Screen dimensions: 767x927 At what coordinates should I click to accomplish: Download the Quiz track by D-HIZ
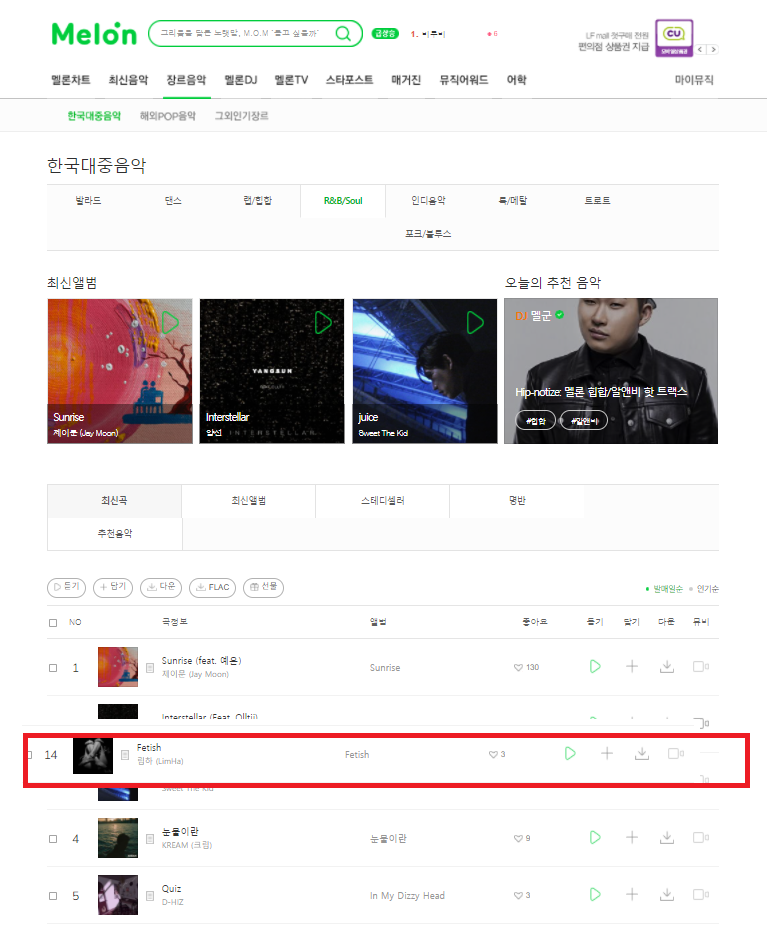point(666,894)
